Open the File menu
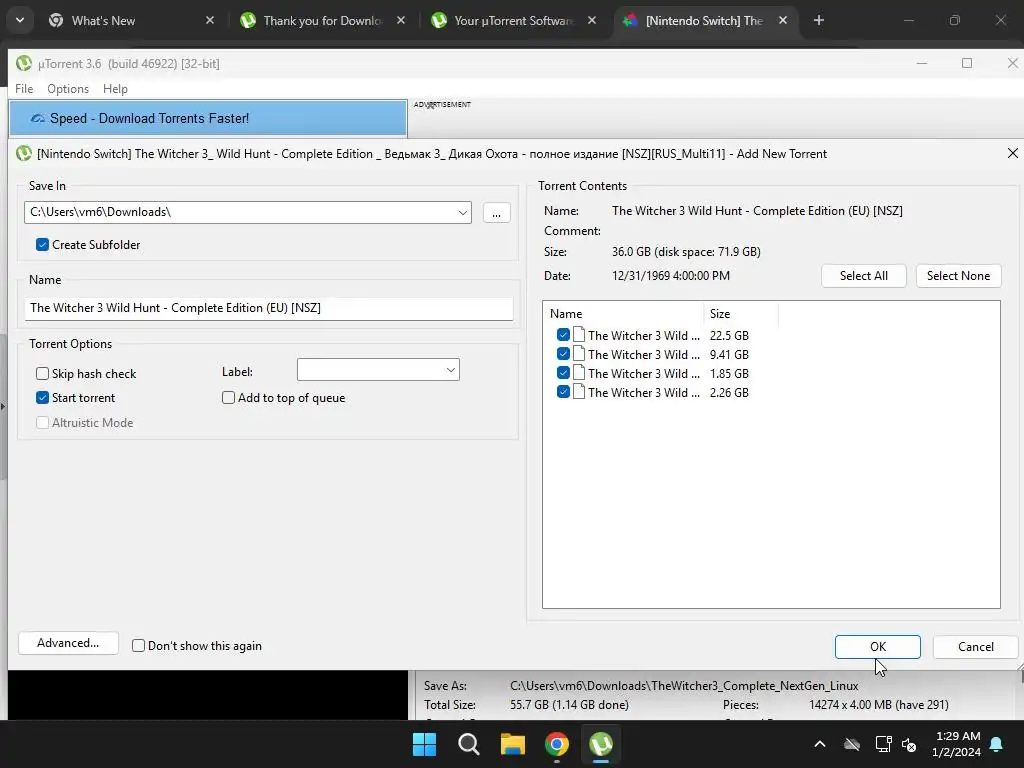 click(x=24, y=89)
